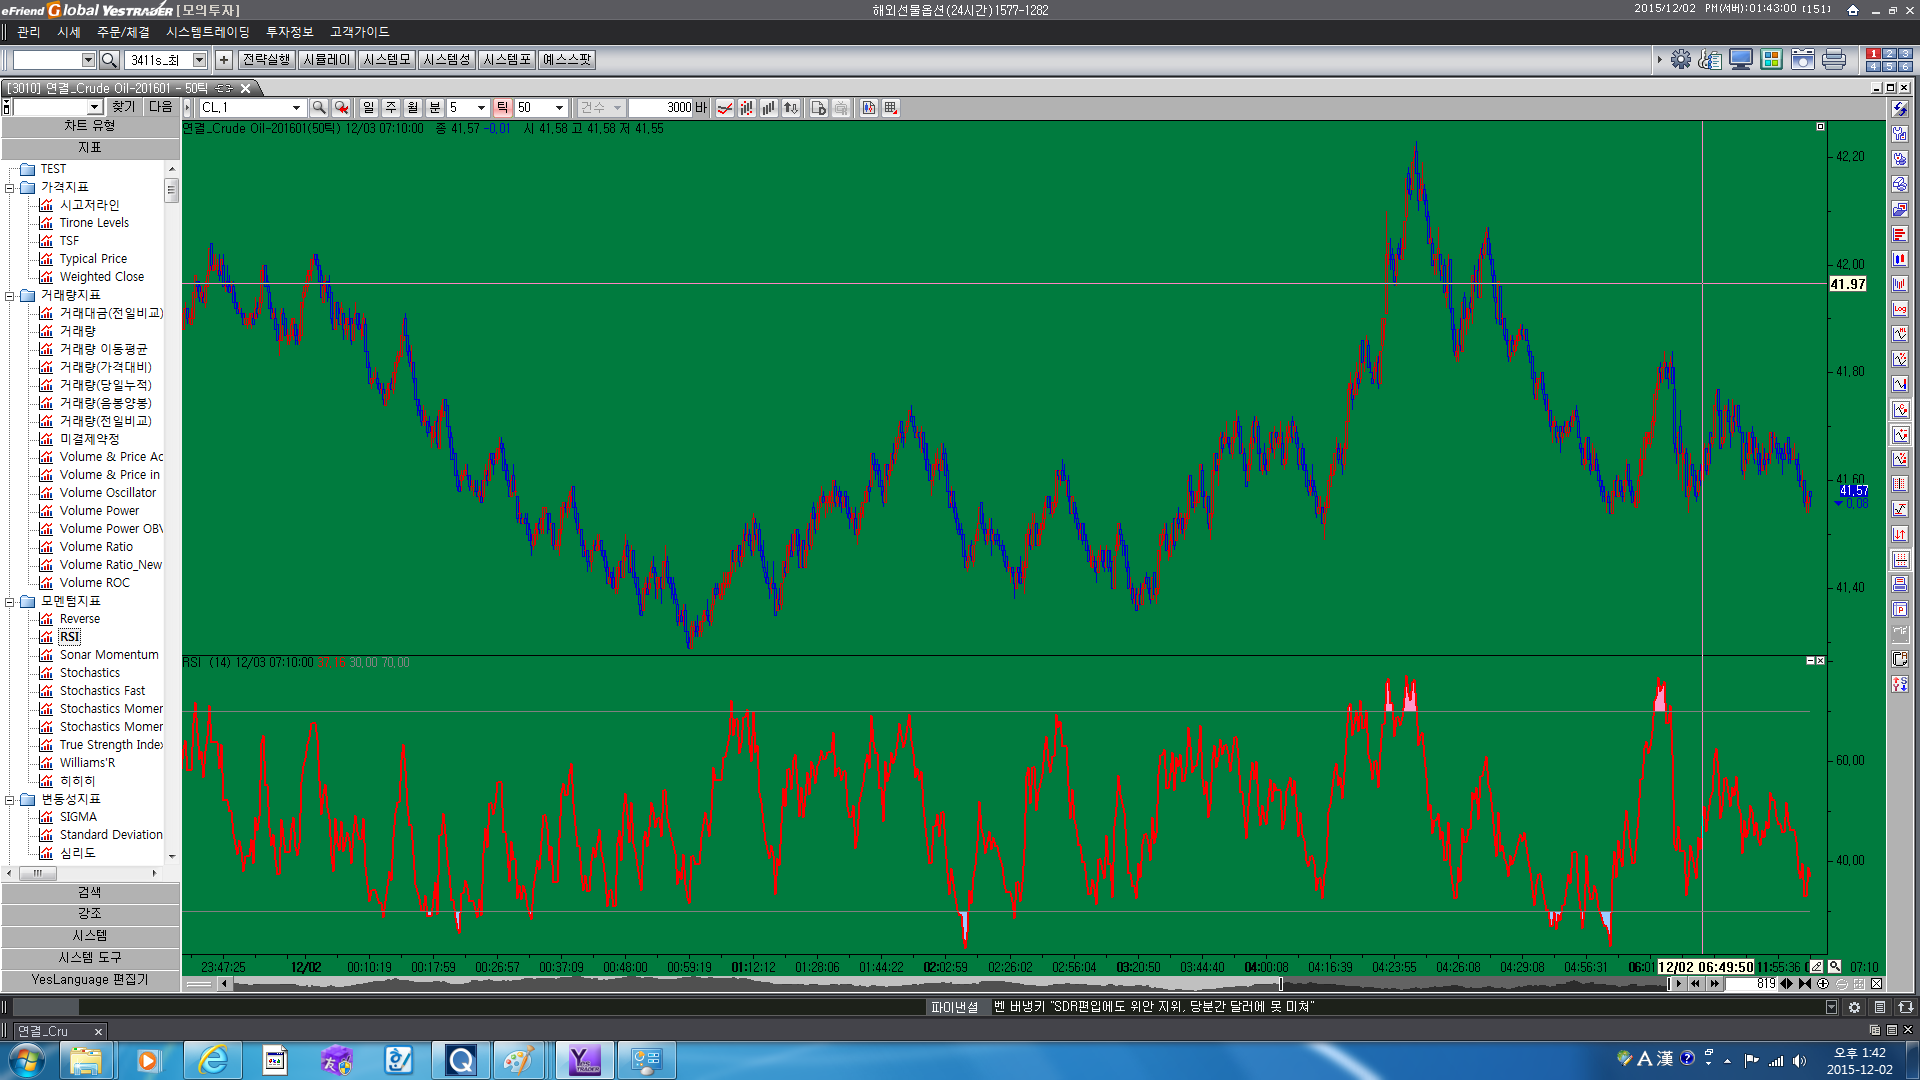Click the printer icon in top toolbar
The height and width of the screenshot is (1080, 1920).
pos(1834,60)
